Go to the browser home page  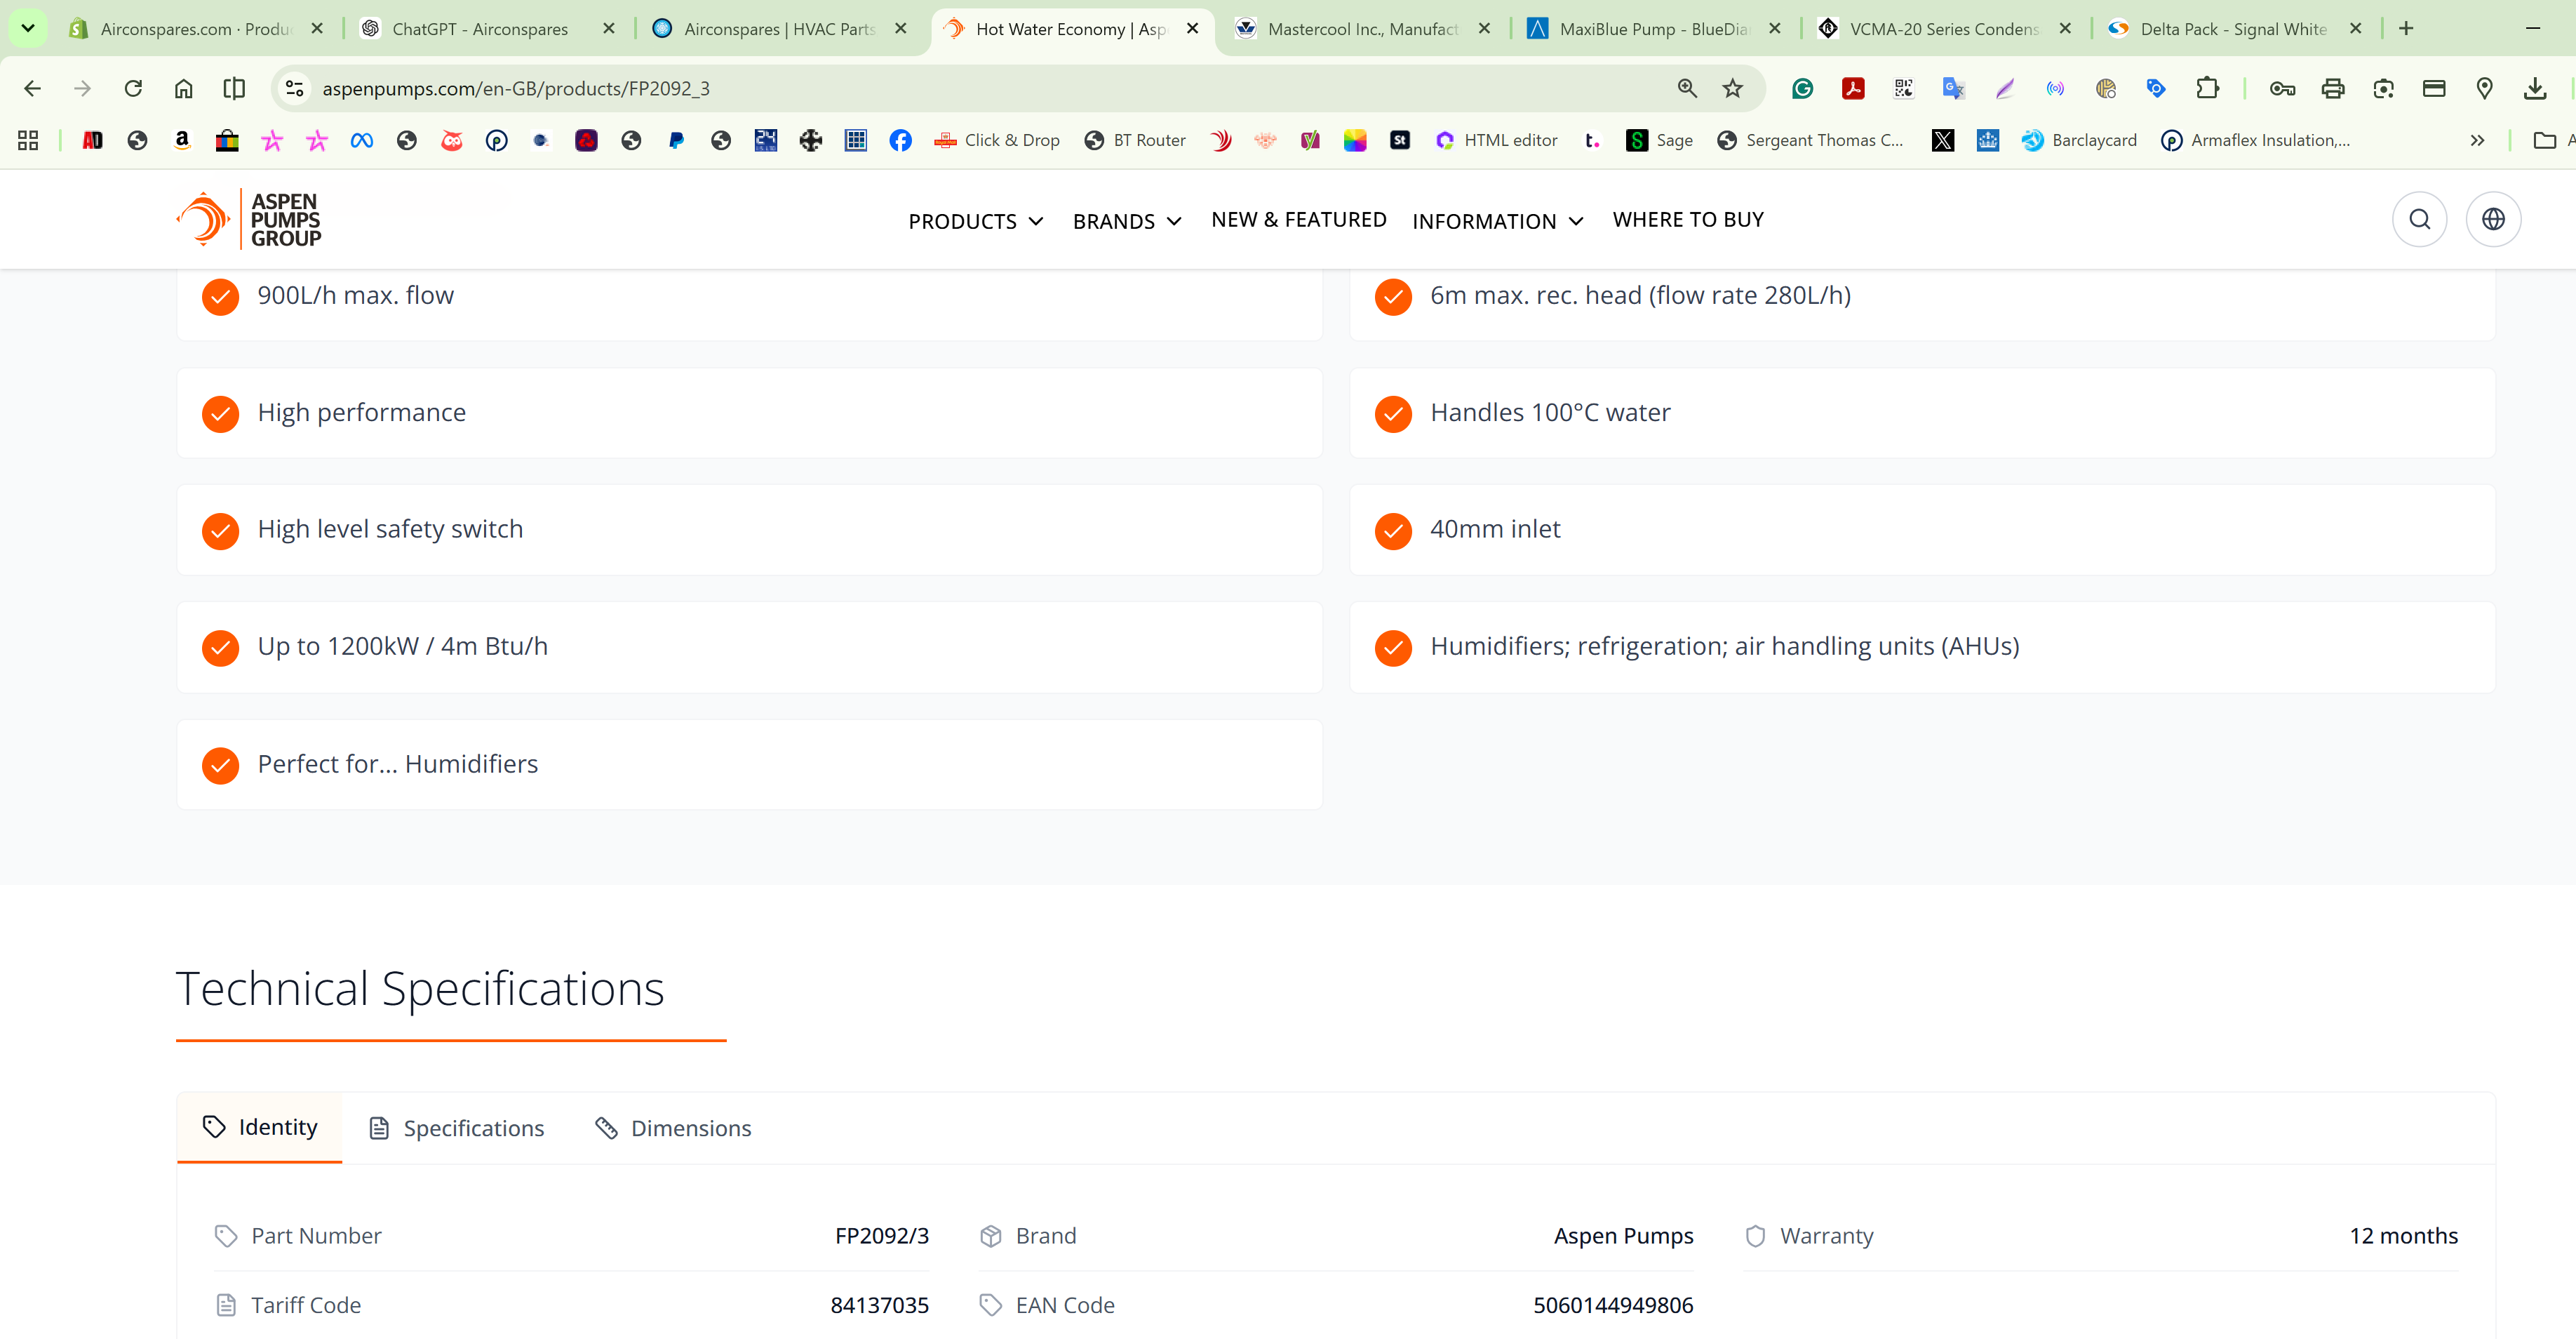pos(184,89)
